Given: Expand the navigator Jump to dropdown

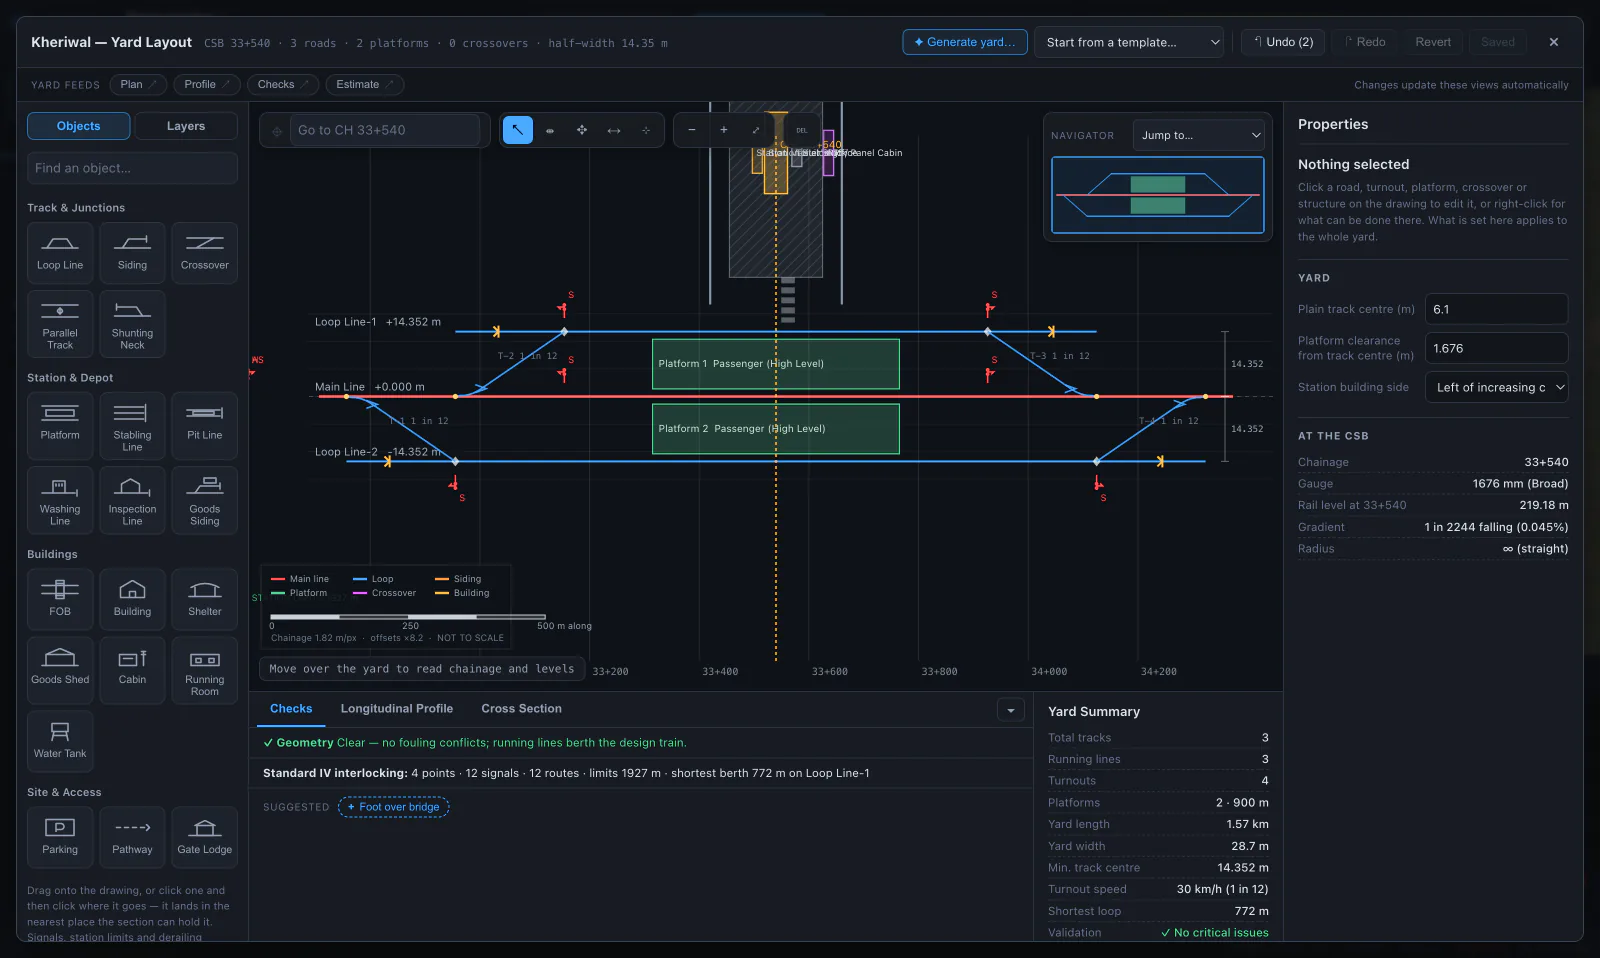Looking at the screenshot, I should tap(1199, 135).
